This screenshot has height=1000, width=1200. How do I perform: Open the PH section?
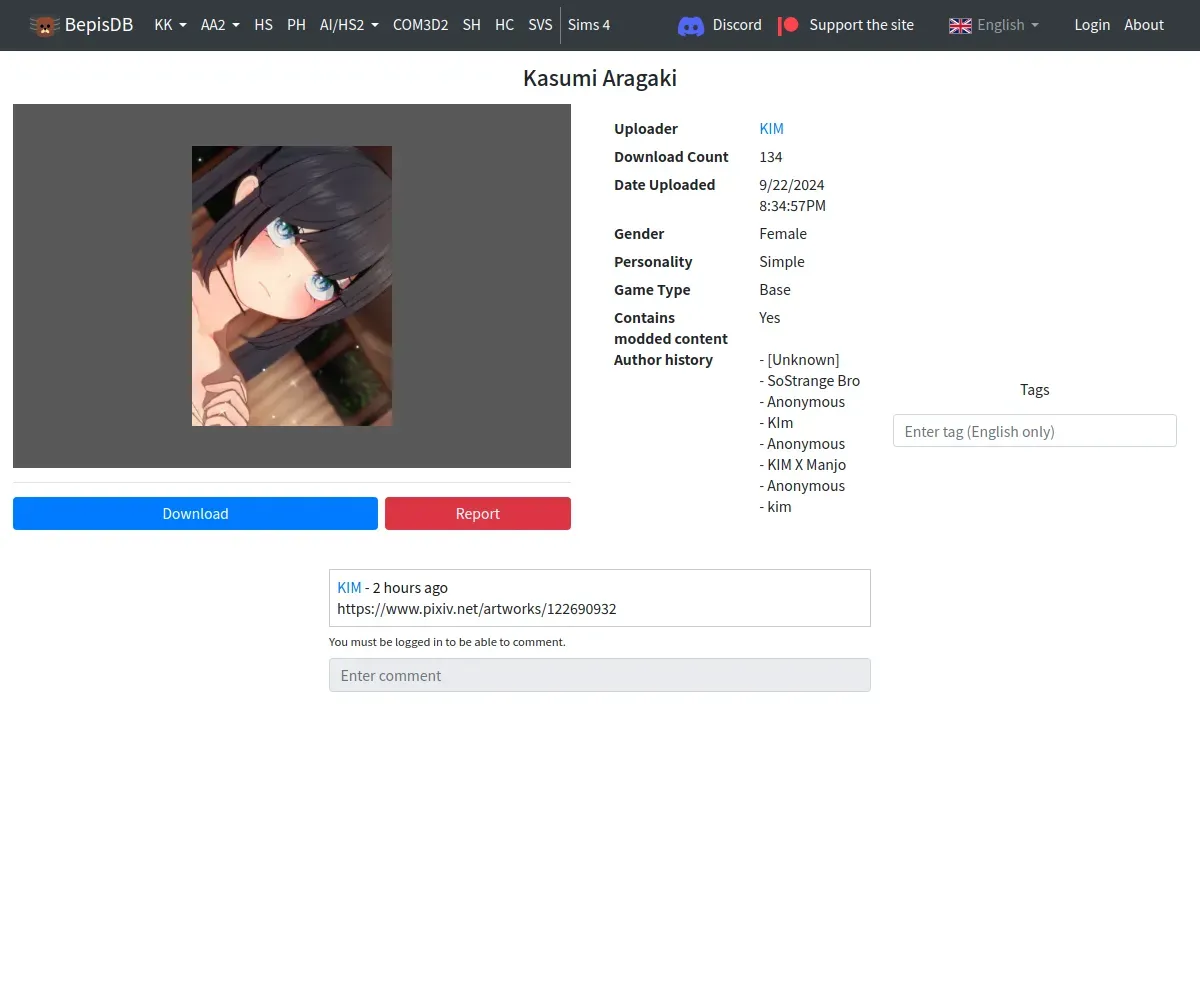(x=296, y=25)
